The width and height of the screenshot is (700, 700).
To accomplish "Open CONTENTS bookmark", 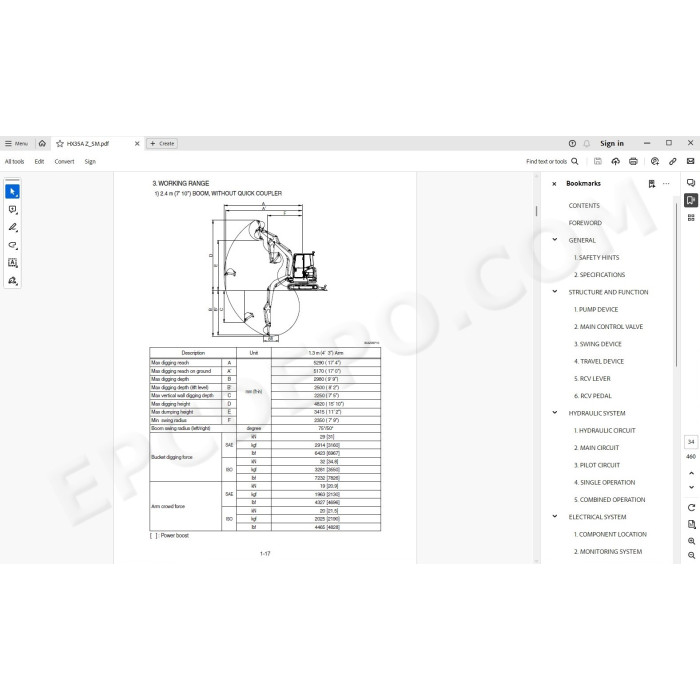I will [584, 206].
